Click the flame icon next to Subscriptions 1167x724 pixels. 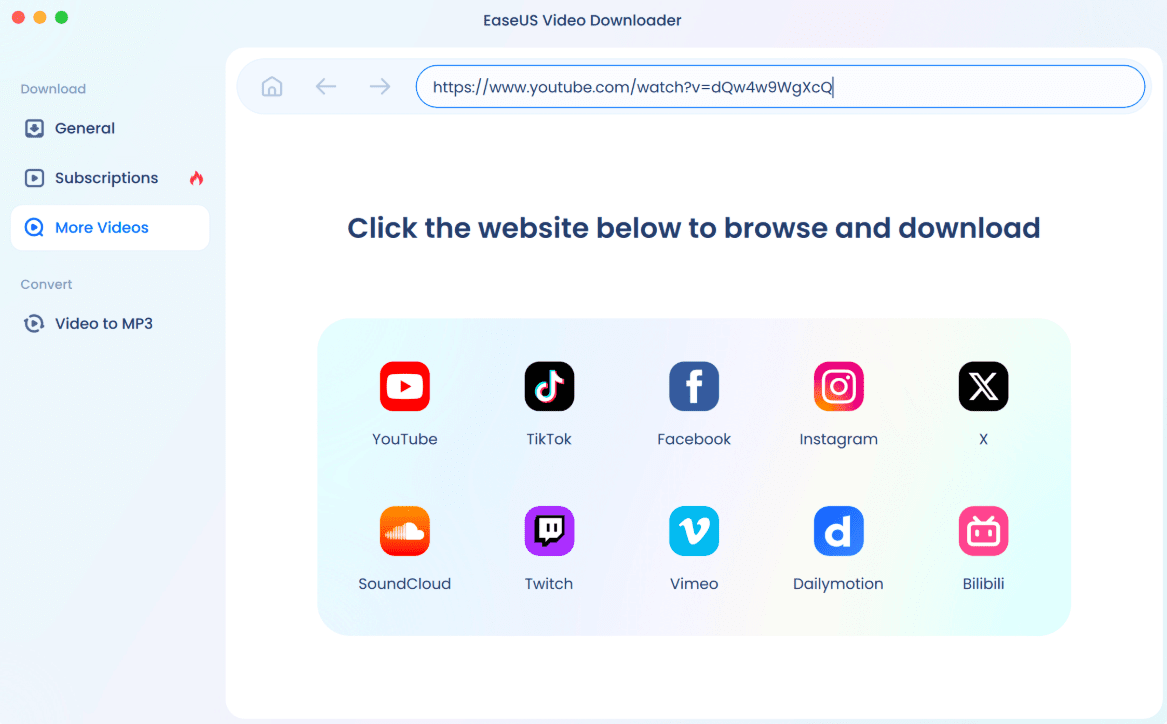[x=196, y=178]
